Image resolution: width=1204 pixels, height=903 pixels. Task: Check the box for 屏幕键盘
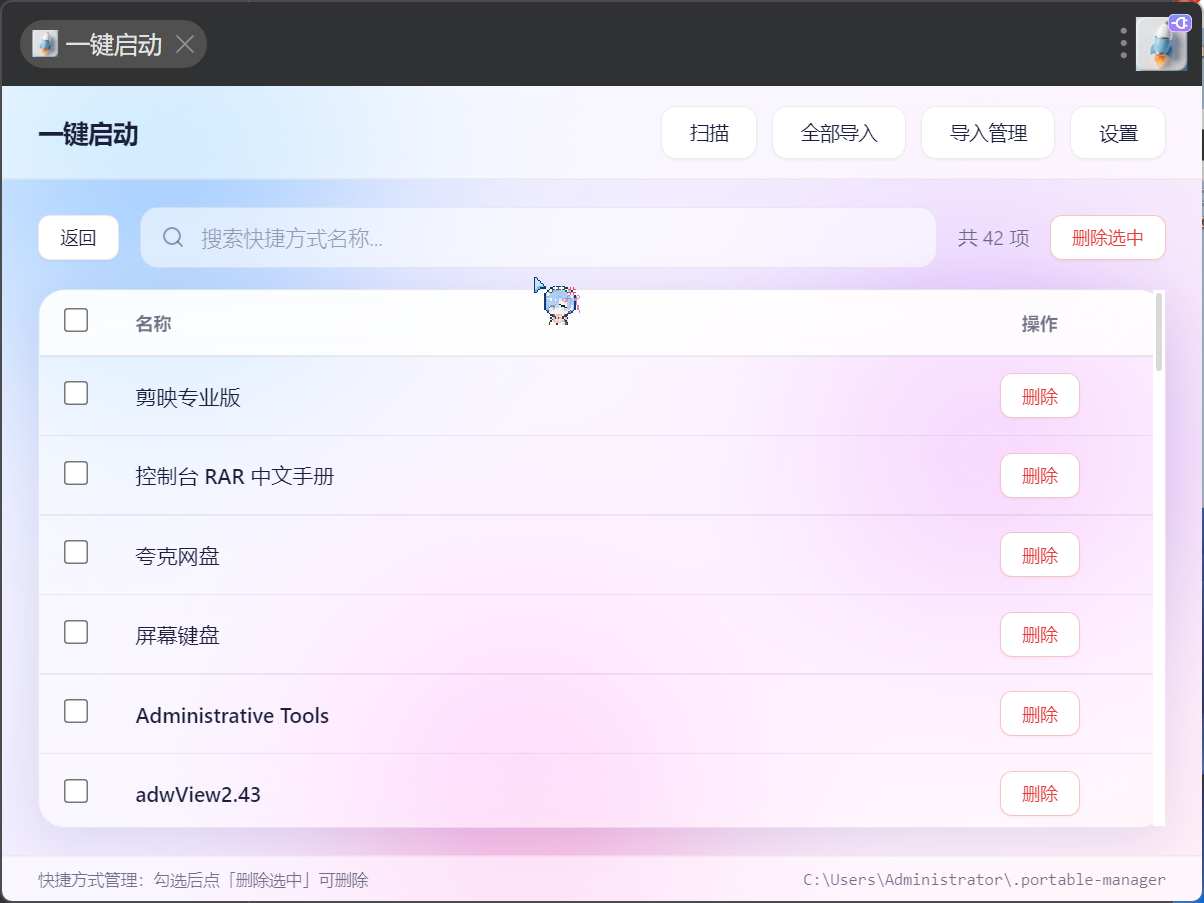click(x=76, y=632)
